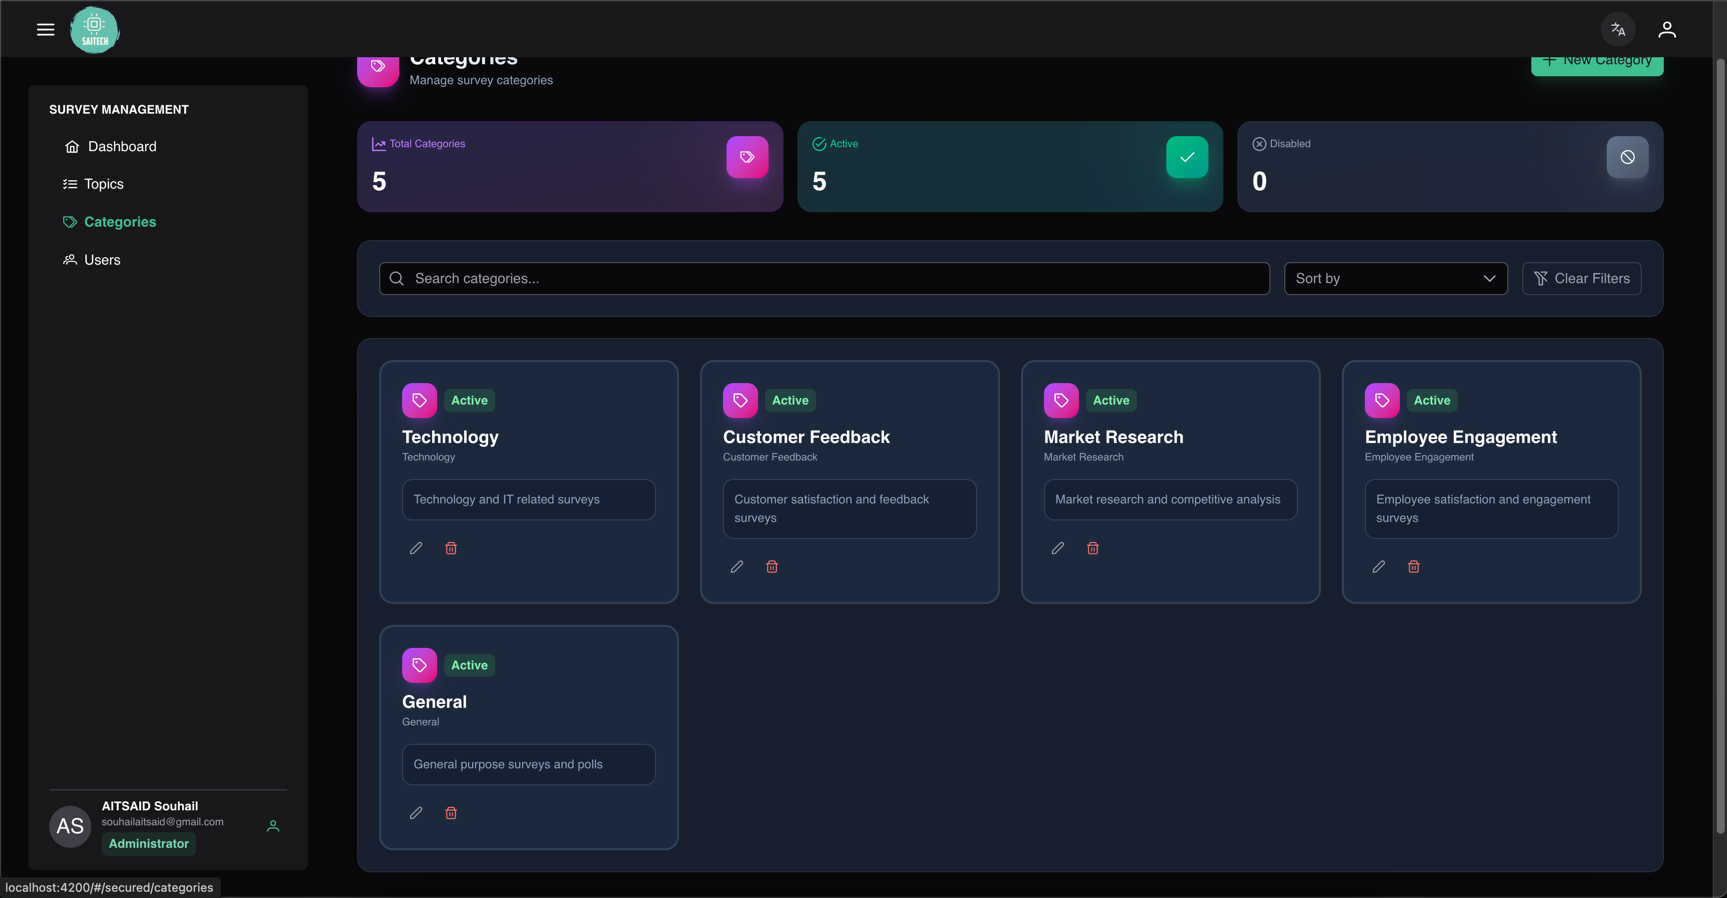The width and height of the screenshot is (1727, 898).
Task: Open the hamburger menu
Action: point(45,30)
